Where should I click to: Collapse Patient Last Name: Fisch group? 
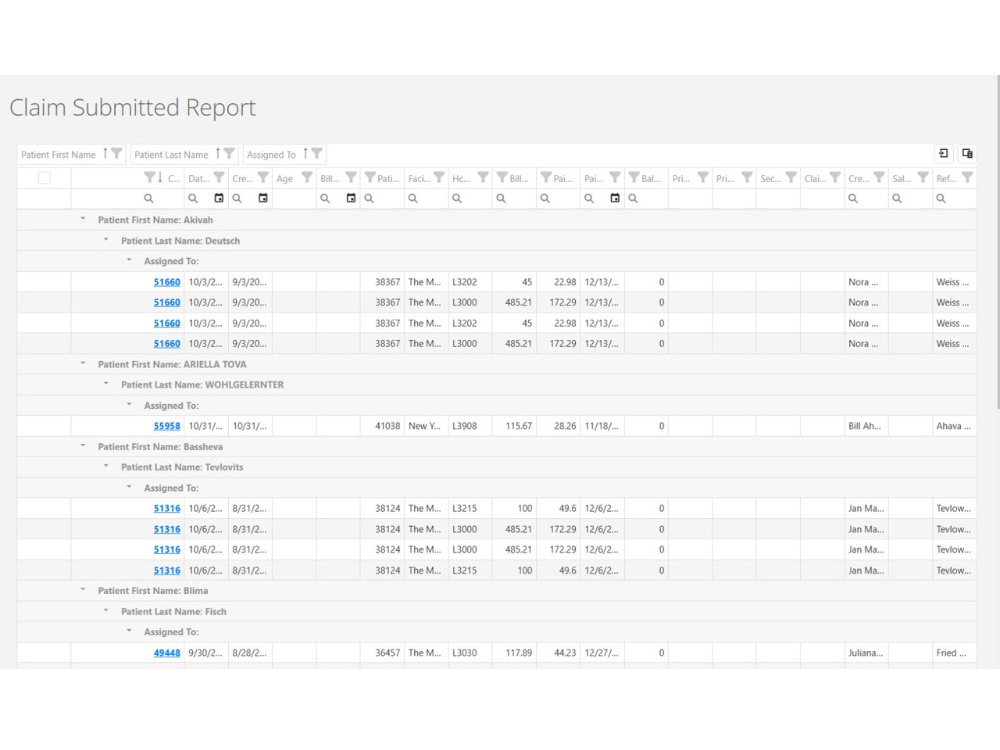[x=106, y=610]
